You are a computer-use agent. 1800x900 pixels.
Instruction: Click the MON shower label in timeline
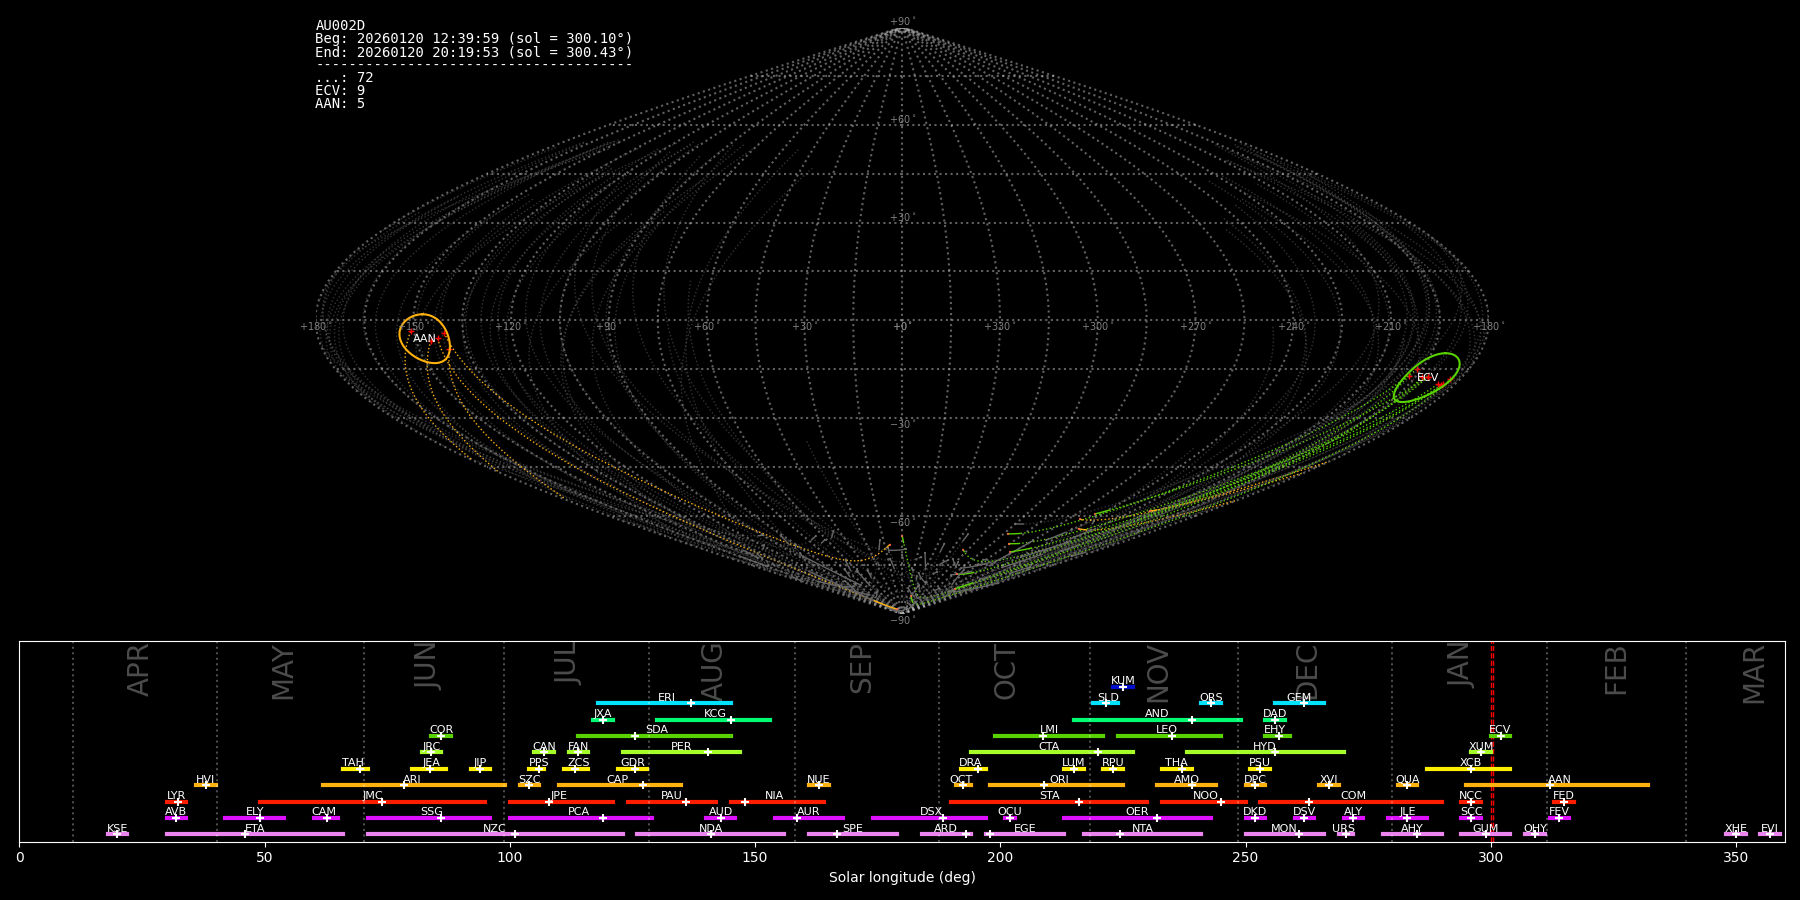pyautogui.click(x=1284, y=829)
